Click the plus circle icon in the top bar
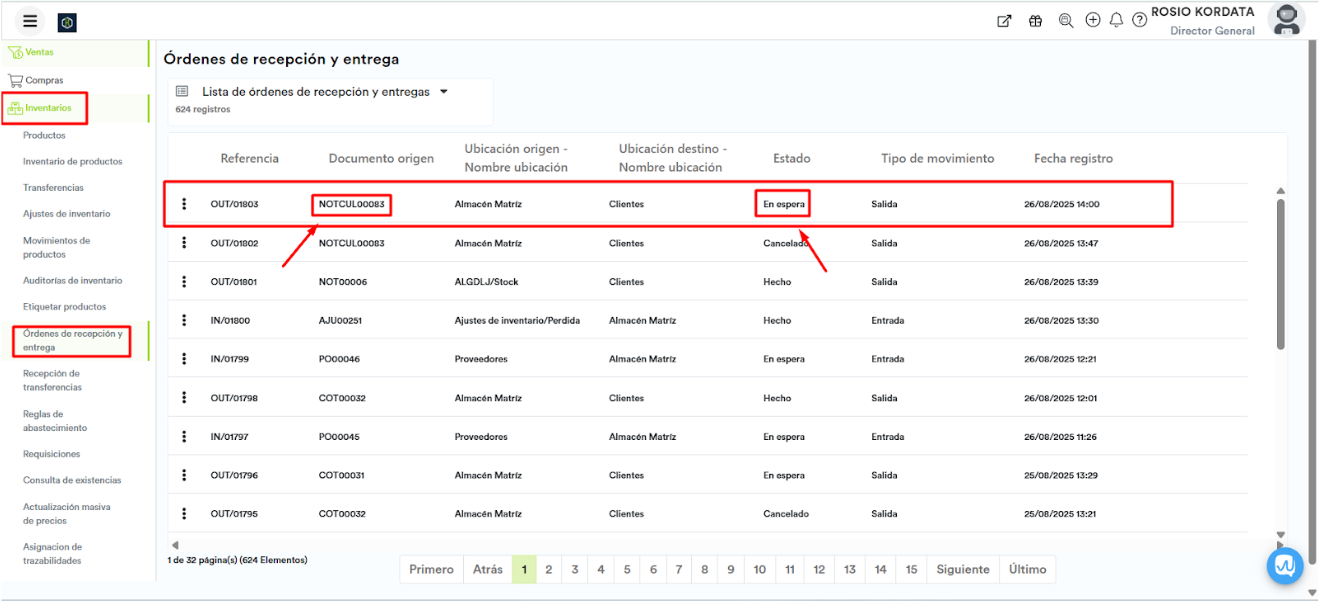This screenshot has height=601, width=1321. (1092, 20)
